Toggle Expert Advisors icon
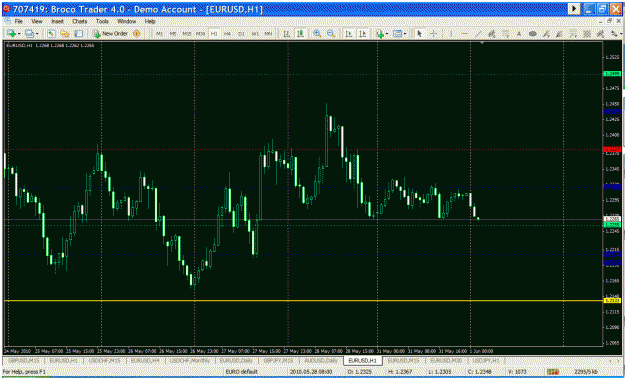The image size is (625, 378). coord(136,34)
